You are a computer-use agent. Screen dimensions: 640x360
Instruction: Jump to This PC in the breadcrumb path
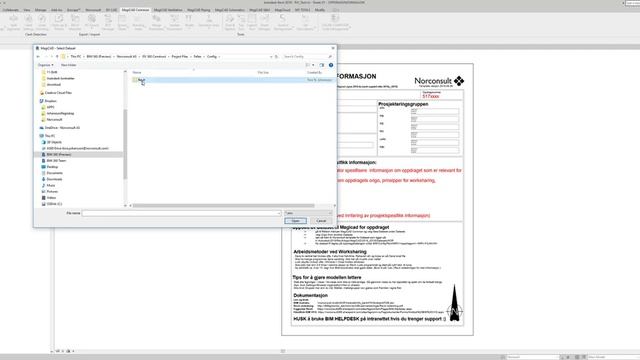point(76,56)
